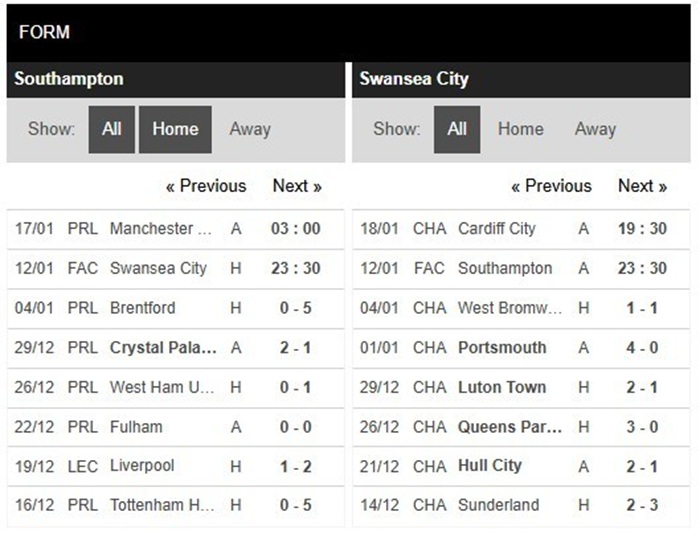The image size is (700, 545).
Task: Switch Southampton's show filter to Away
Action: pos(249,129)
